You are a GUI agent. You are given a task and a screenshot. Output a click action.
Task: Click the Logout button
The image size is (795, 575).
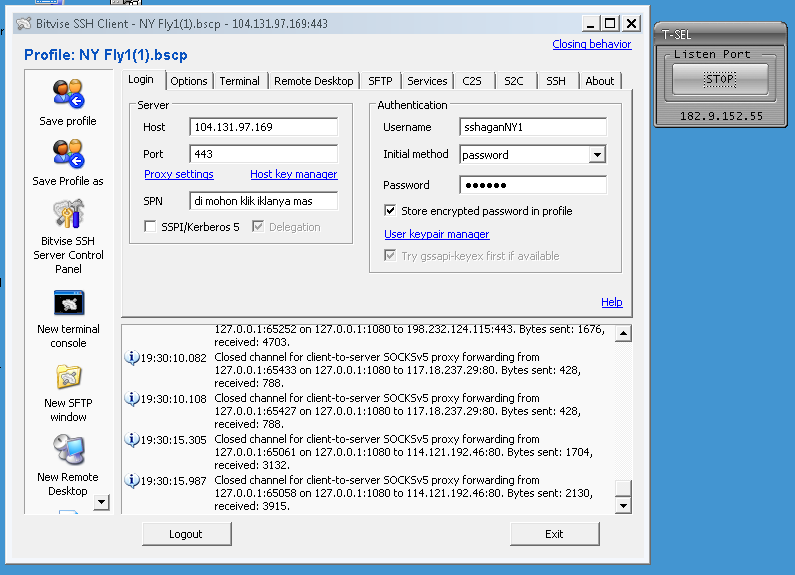coord(187,534)
